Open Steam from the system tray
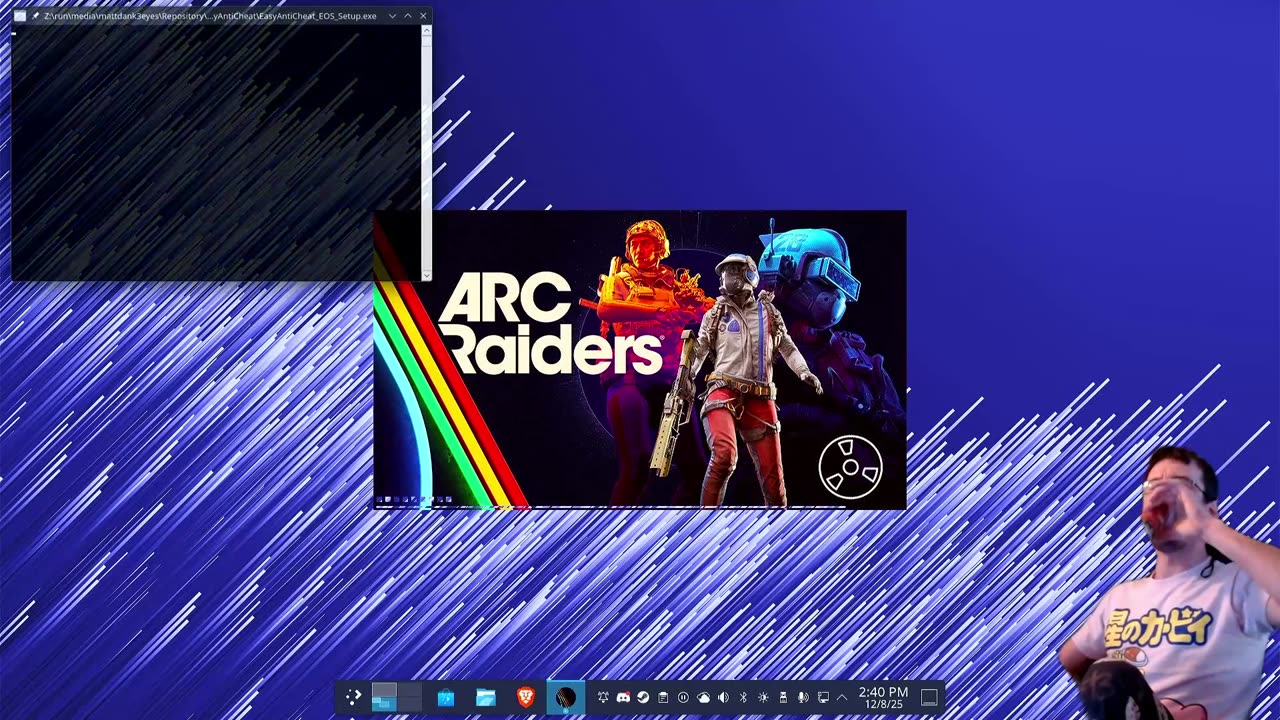Screen dimensions: 1280x720 pos(643,697)
